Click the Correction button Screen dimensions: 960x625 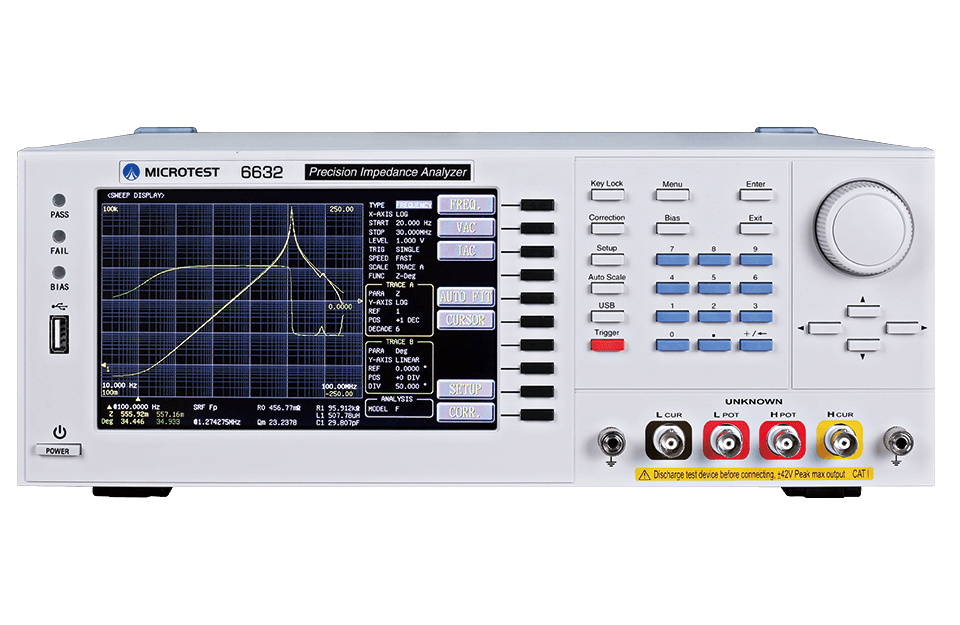(607, 229)
